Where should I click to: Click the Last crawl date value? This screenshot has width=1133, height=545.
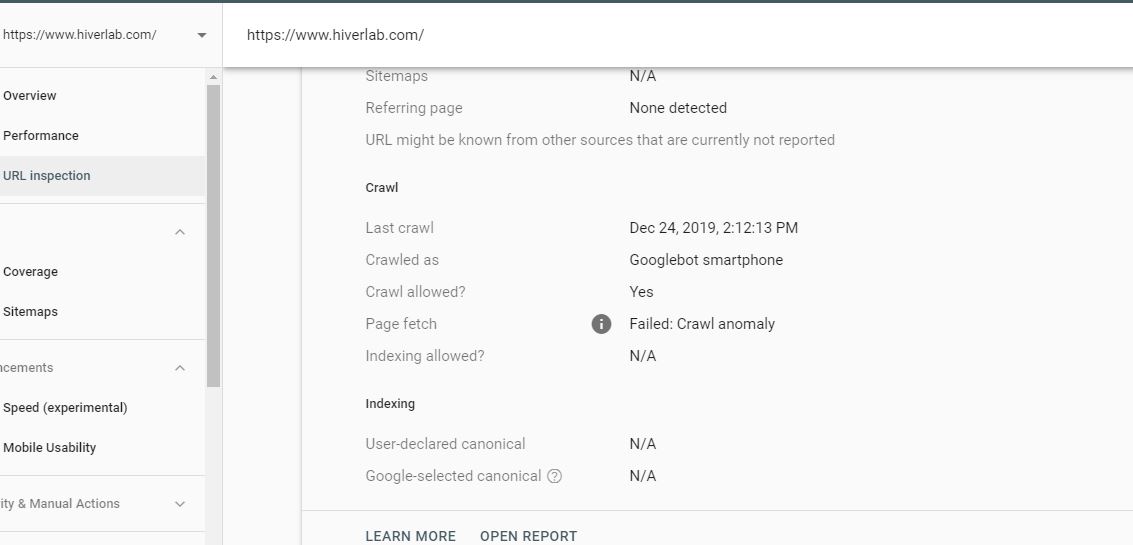pos(713,228)
